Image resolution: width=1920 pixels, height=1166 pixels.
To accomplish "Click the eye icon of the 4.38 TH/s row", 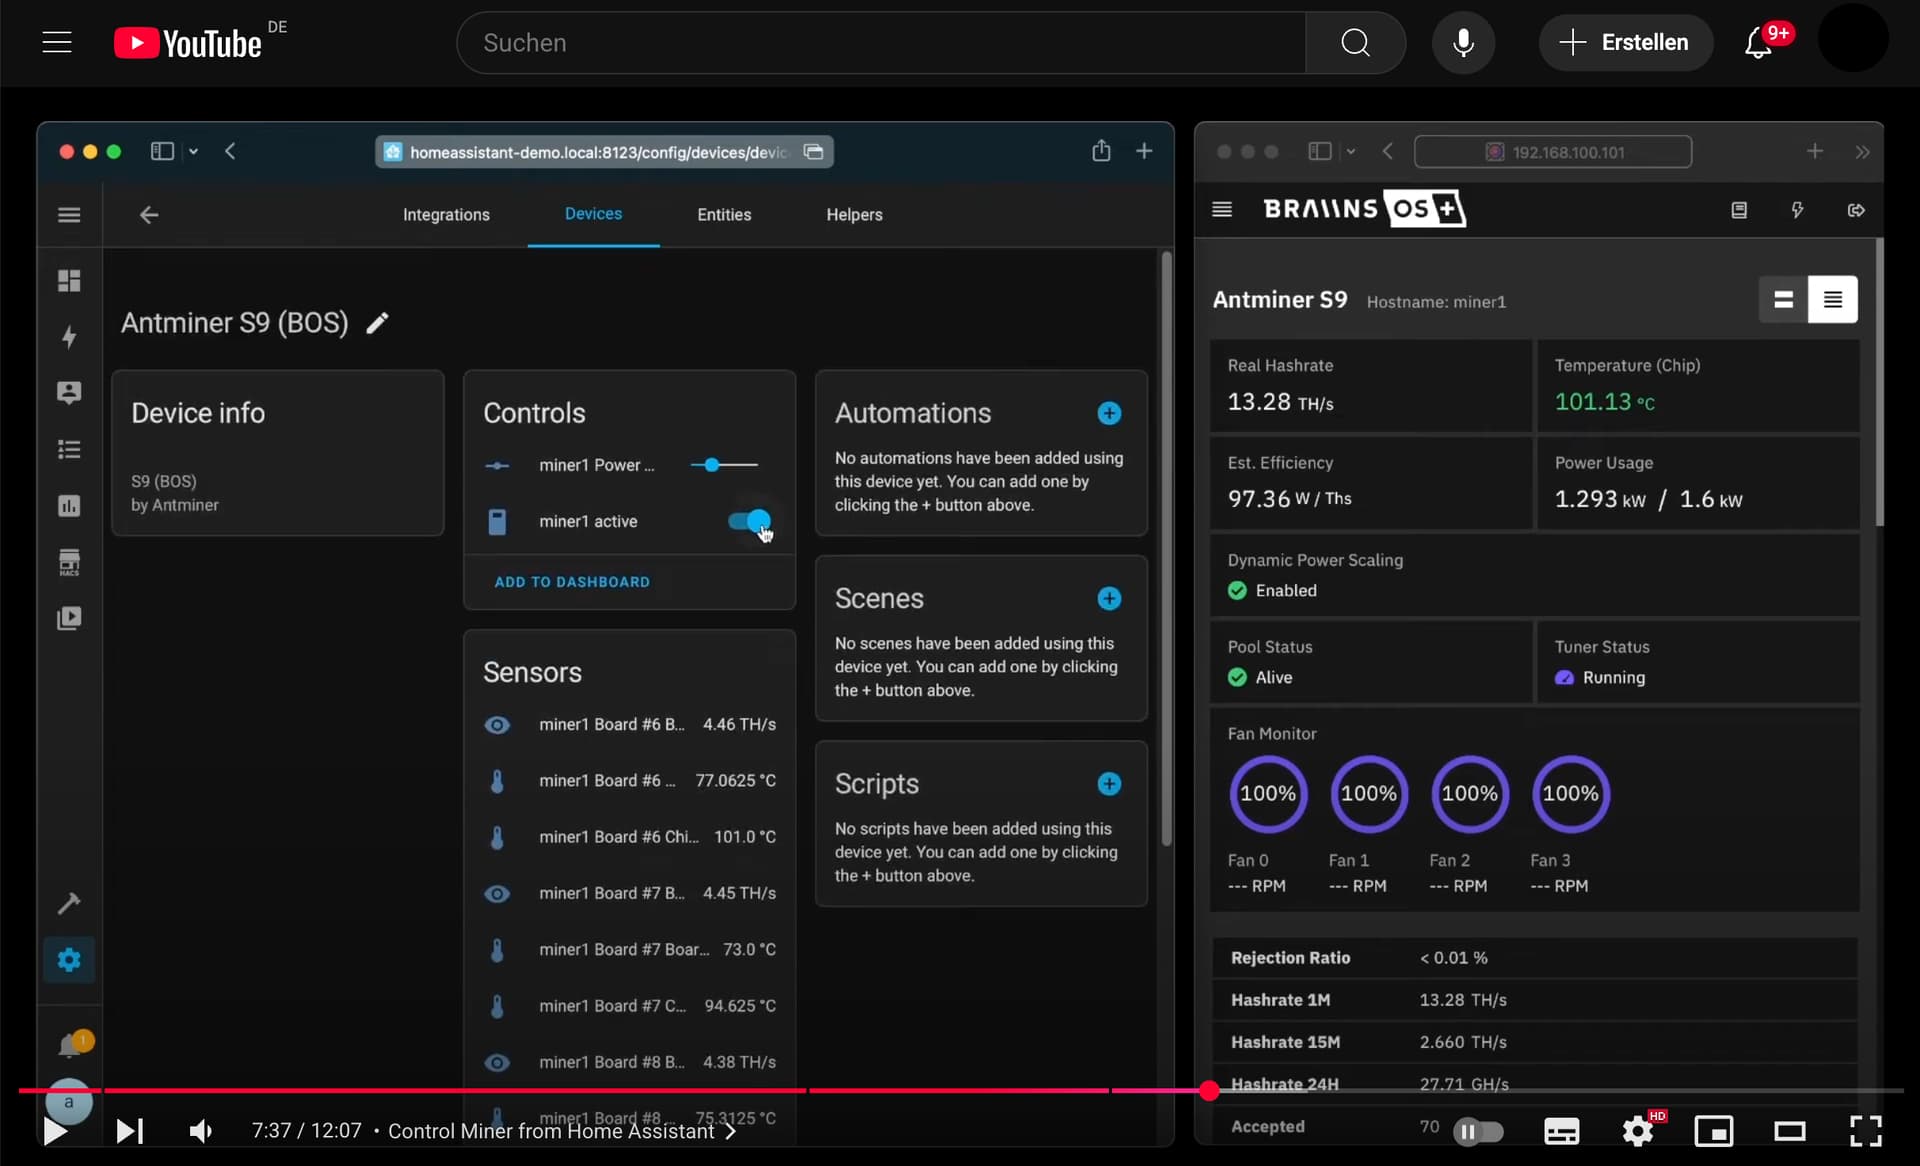I will pyautogui.click(x=497, y=1063).
